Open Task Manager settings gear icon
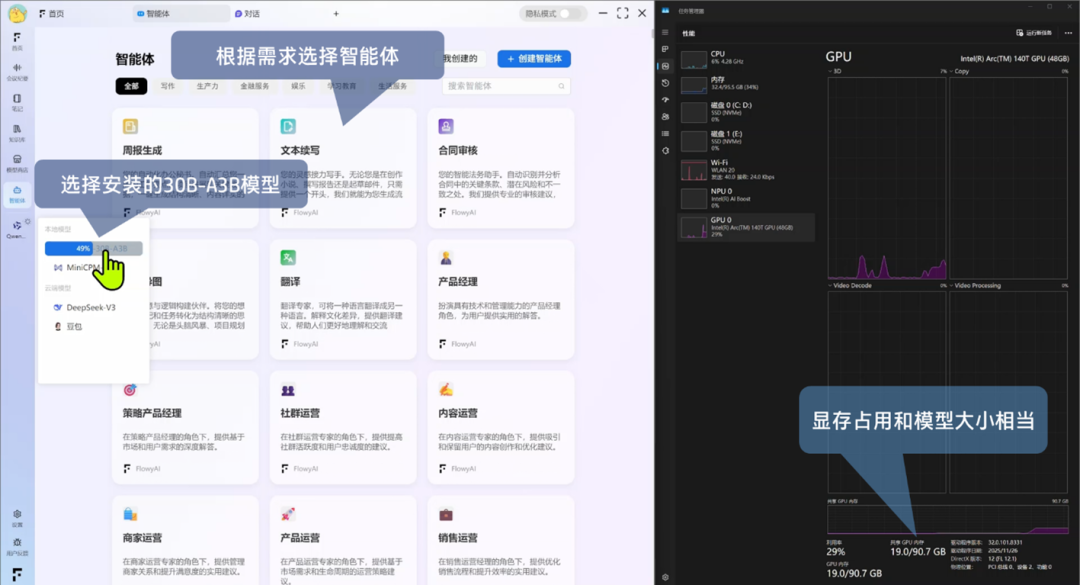1080x585 pixels. [665, 577]
